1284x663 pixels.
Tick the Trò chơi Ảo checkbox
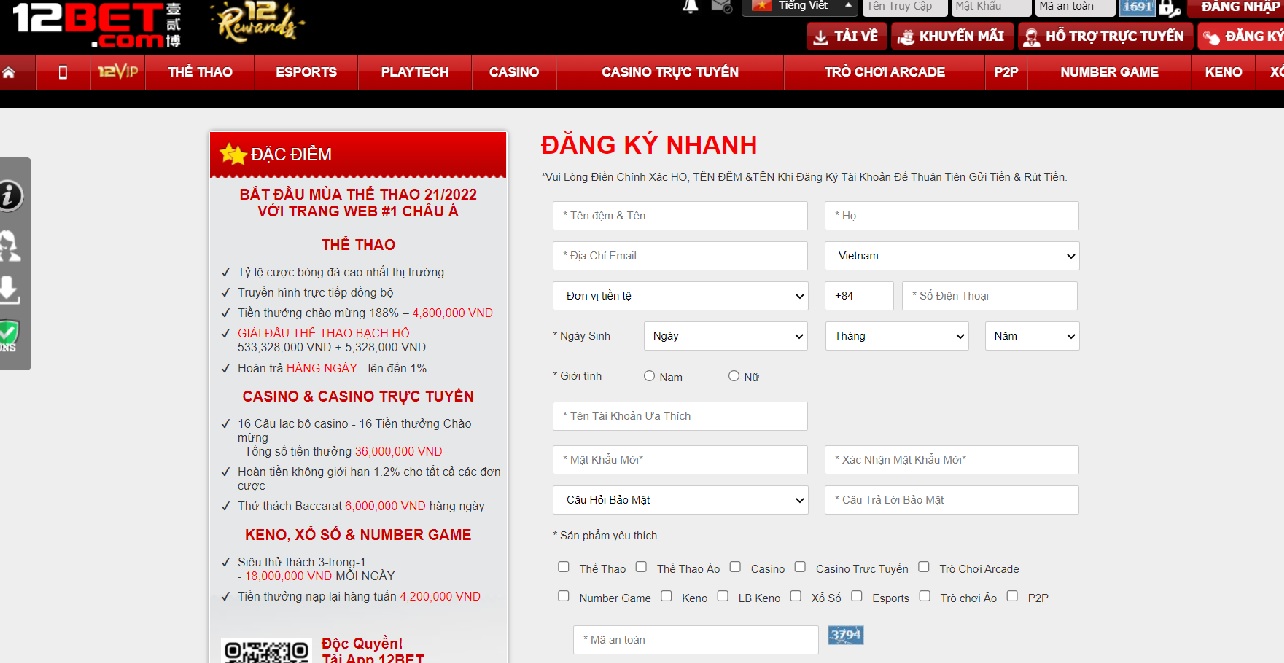coord(925,596)
